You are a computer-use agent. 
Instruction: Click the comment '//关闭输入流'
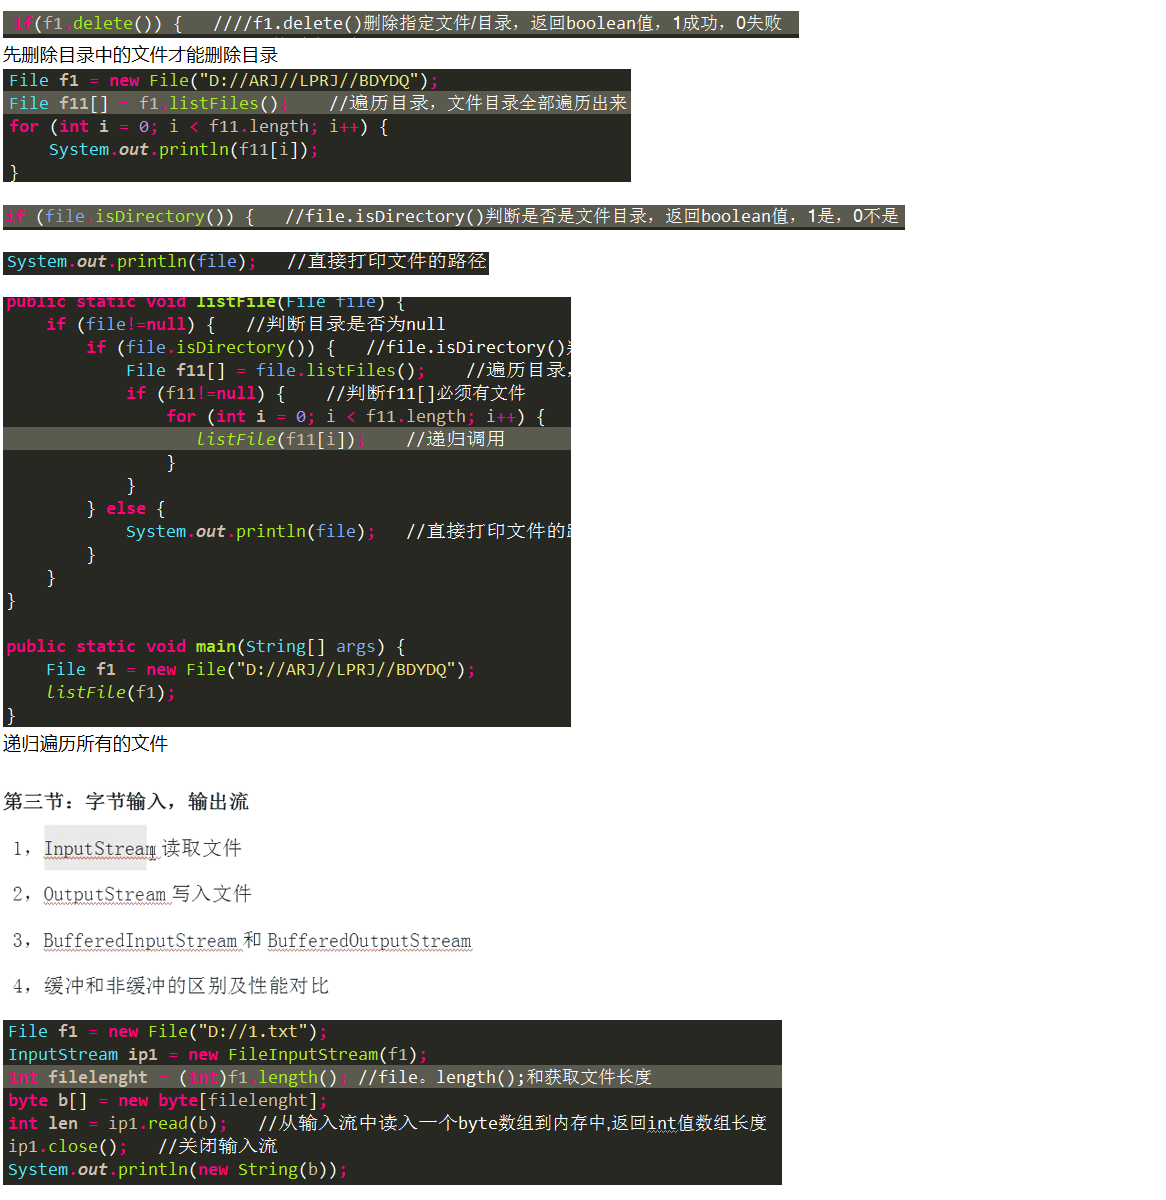[218, 1147]
